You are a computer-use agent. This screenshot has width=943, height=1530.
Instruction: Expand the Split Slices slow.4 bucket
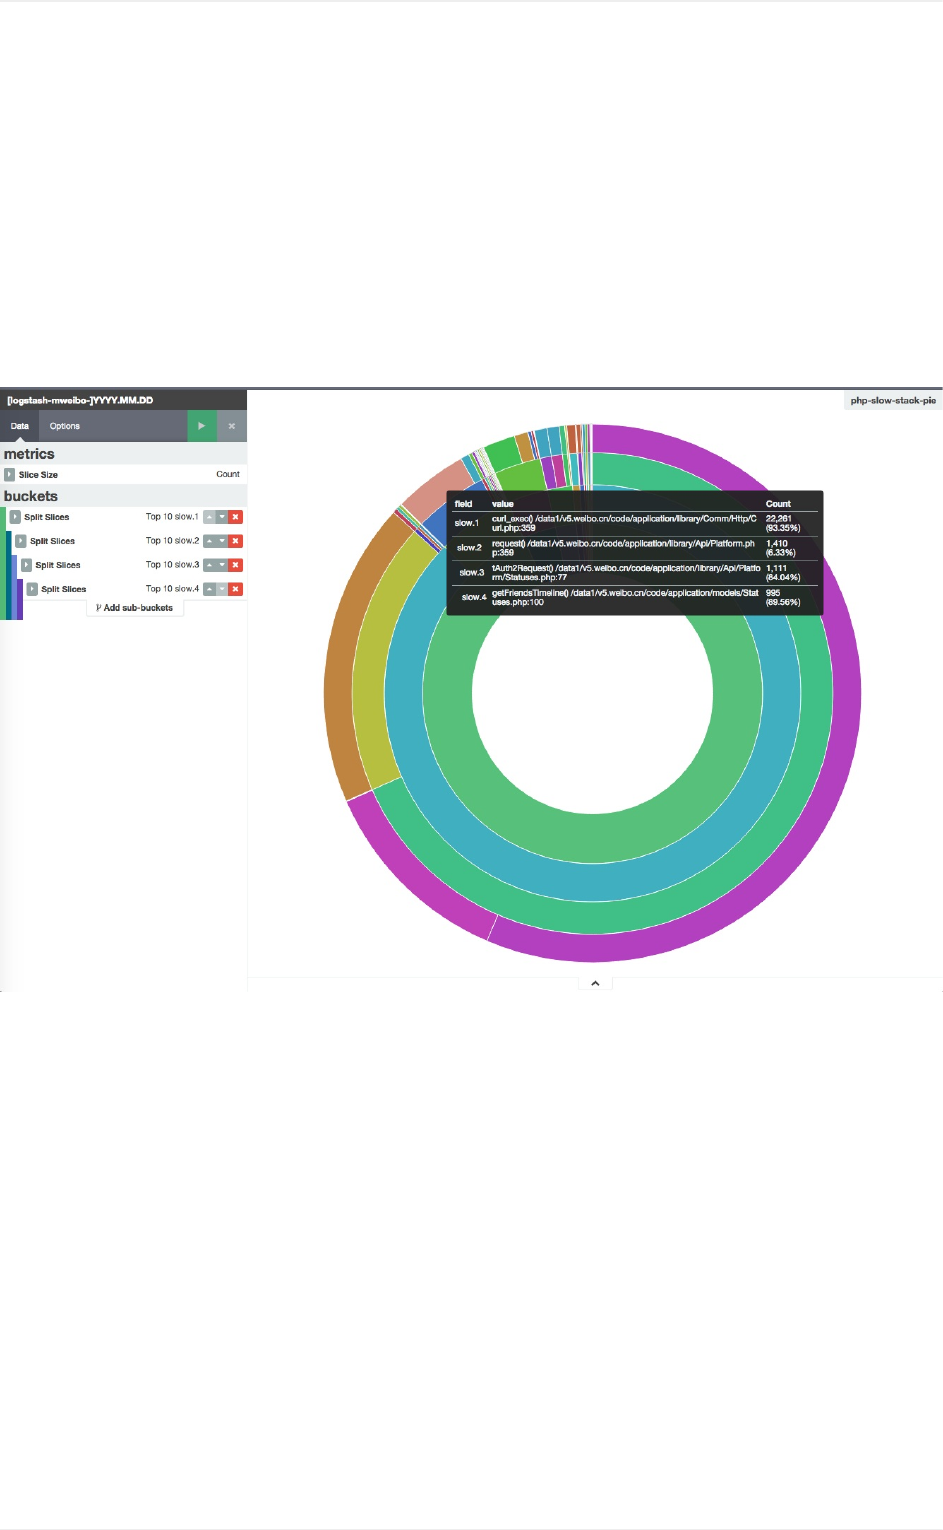(x=33, y=589)
